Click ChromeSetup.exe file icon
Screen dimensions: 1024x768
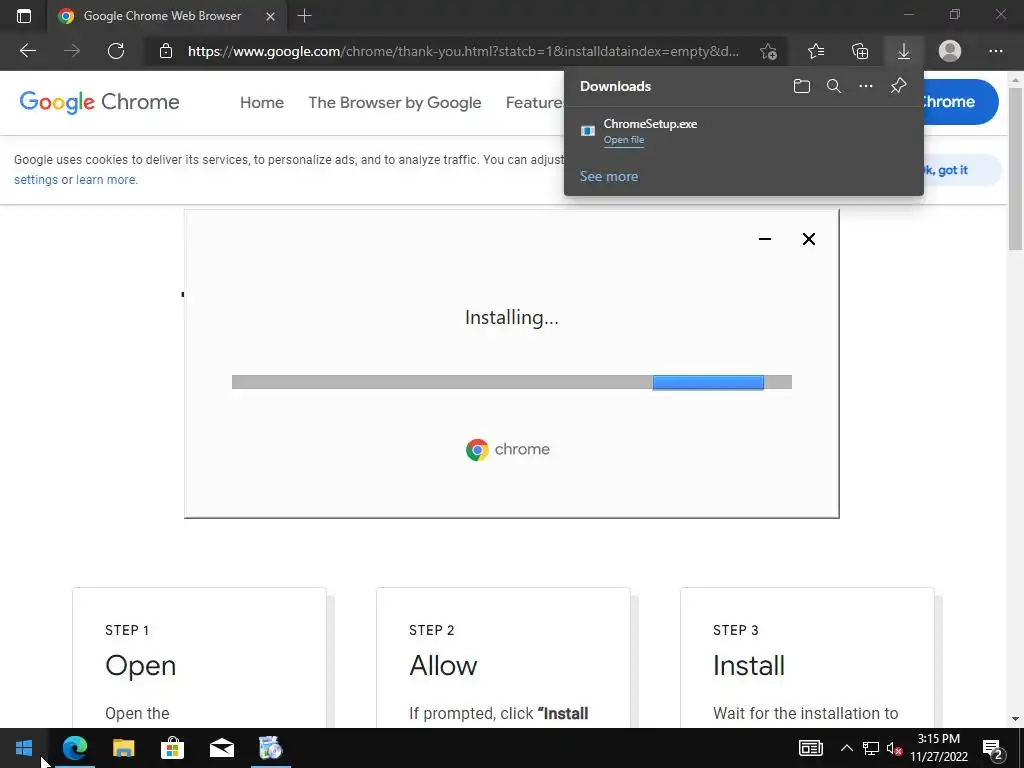pos(588,131)
